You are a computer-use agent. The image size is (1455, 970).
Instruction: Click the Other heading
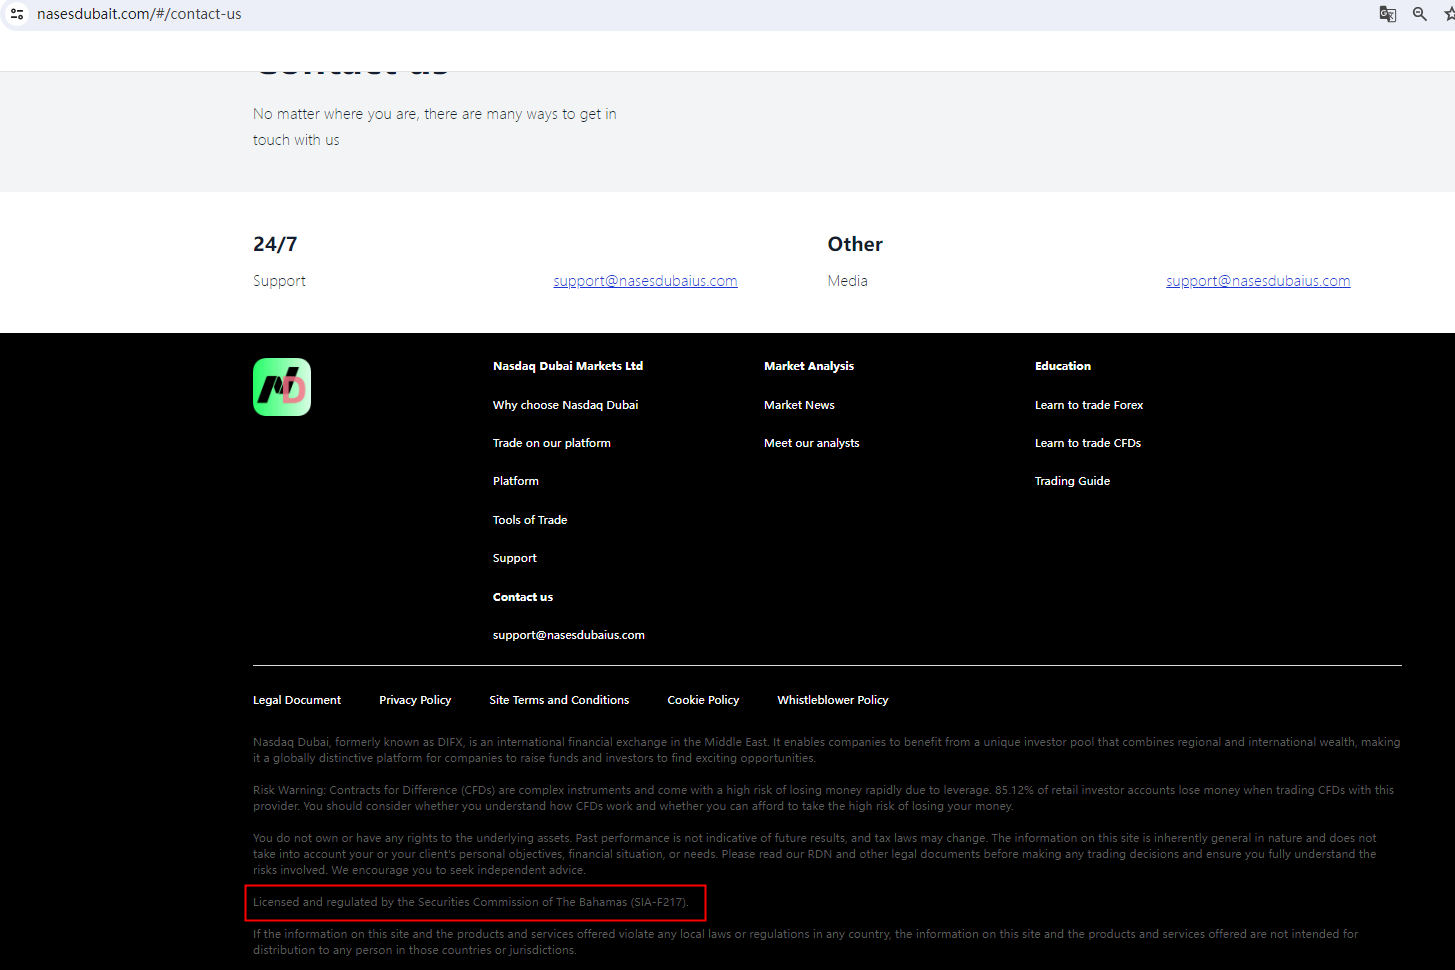pos(855,244)
